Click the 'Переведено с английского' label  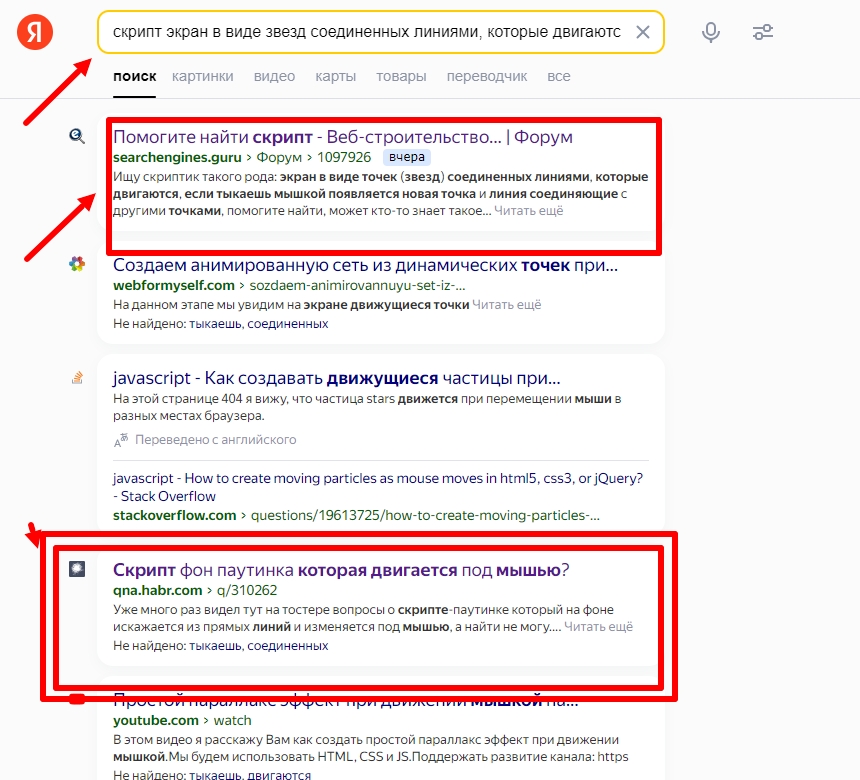click(216, 440)
